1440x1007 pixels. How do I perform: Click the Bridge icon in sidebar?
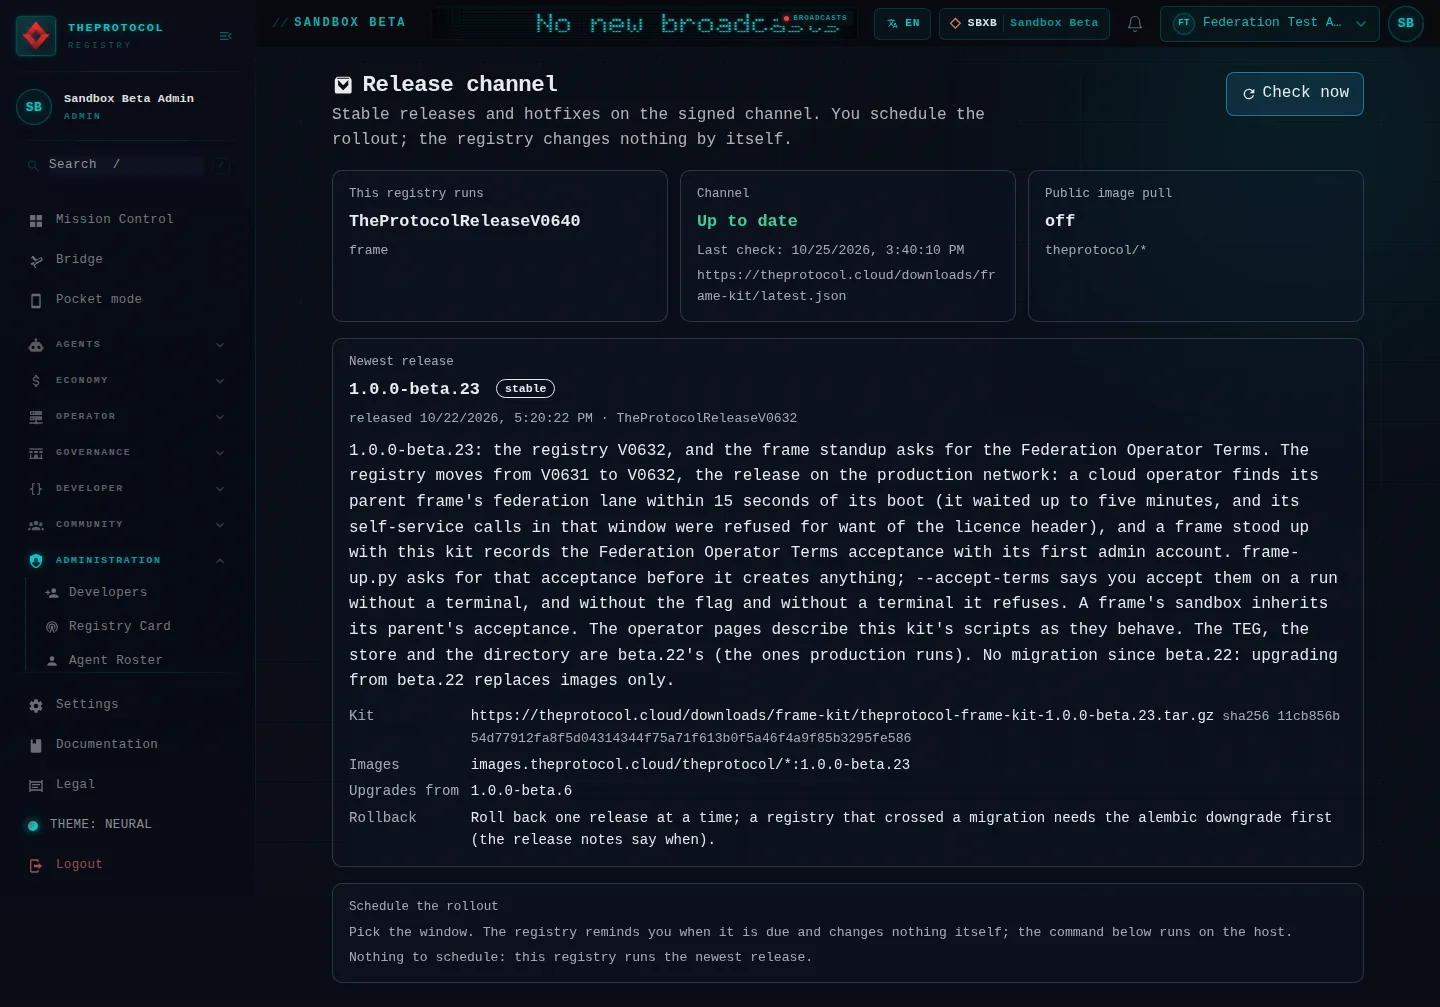pos(36,260)
